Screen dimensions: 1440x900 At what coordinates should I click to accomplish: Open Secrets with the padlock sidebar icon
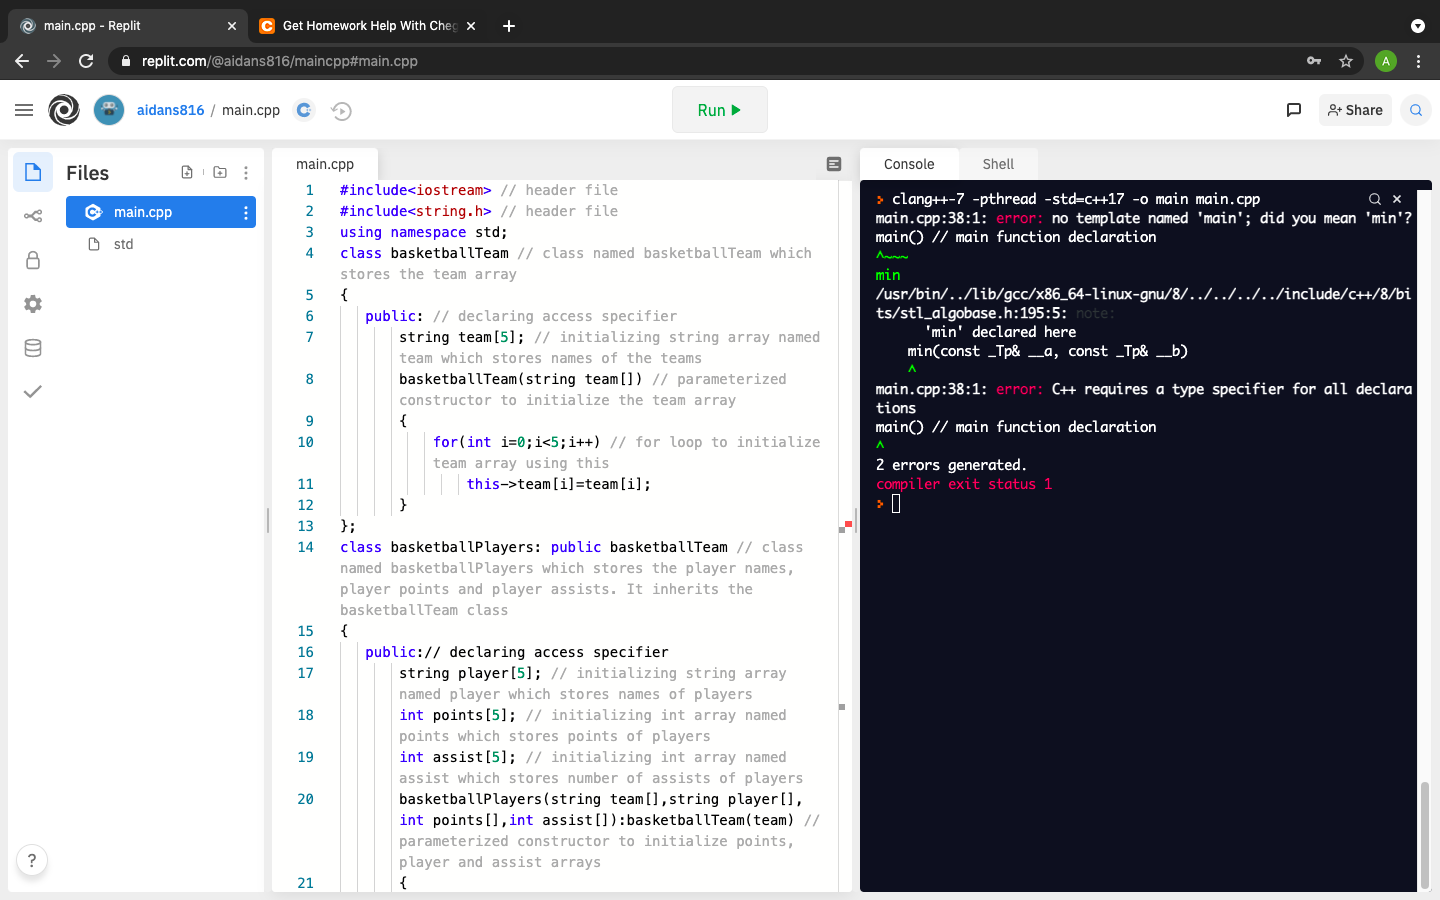coord(32,260)
